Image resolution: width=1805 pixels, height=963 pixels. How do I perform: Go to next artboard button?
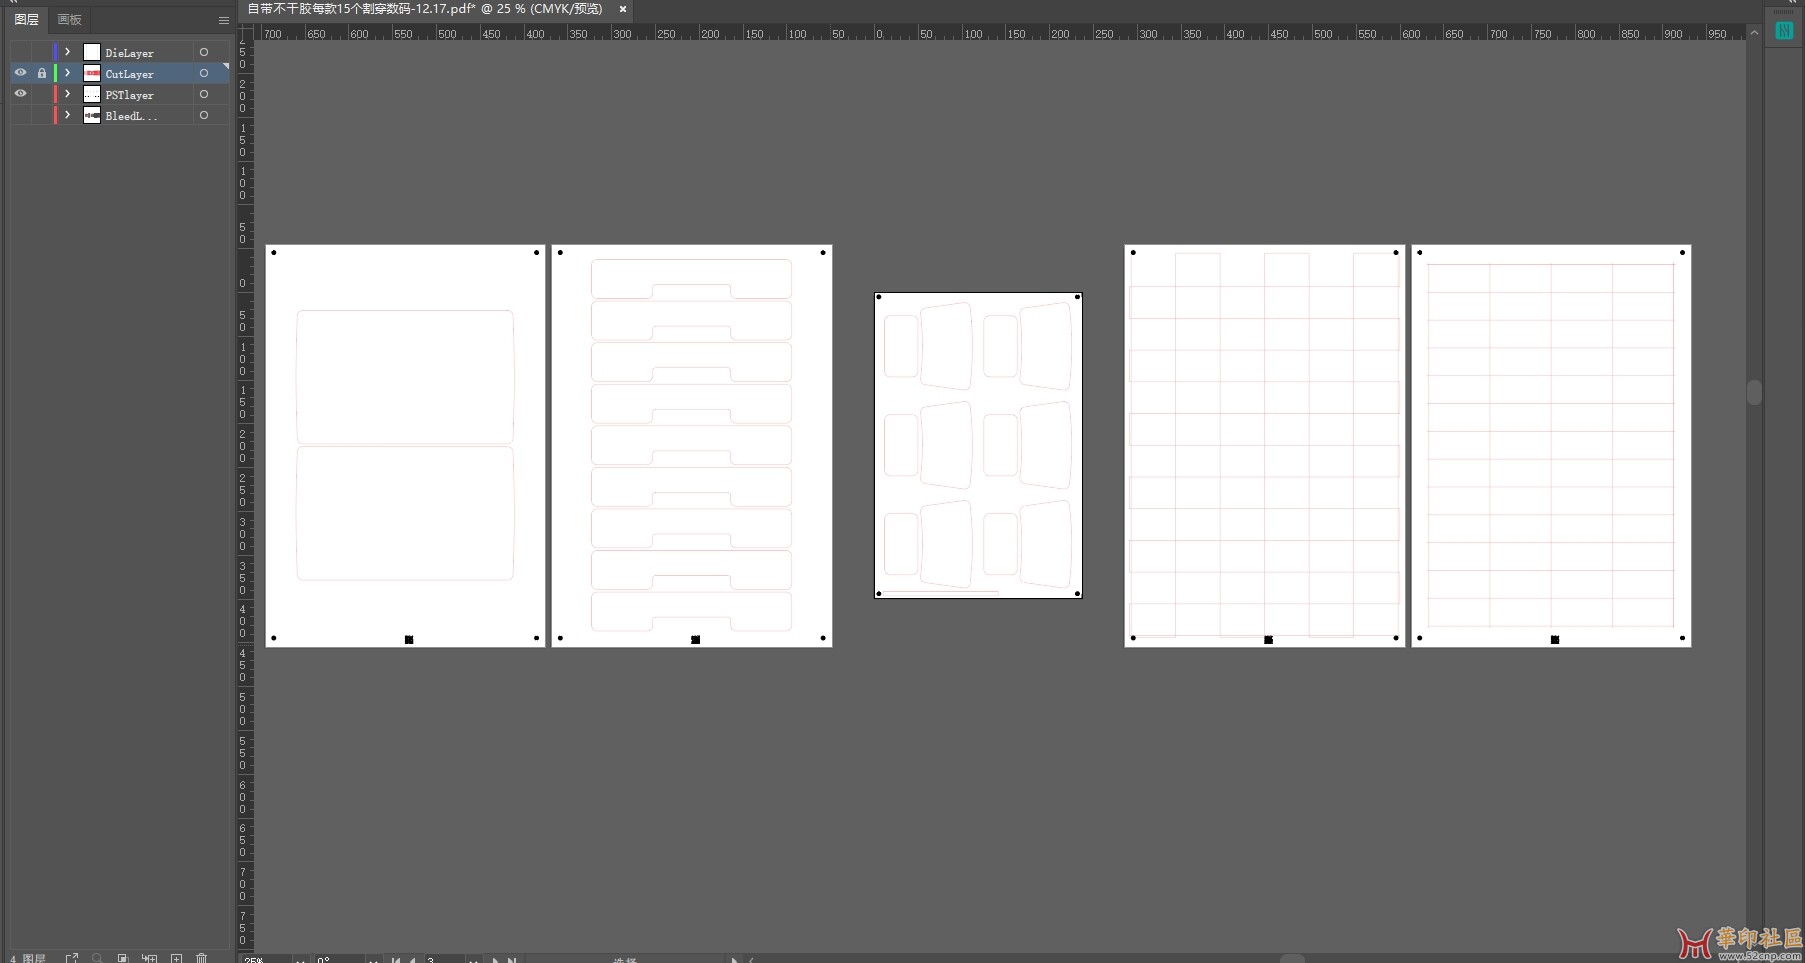[x=495, y=959]
